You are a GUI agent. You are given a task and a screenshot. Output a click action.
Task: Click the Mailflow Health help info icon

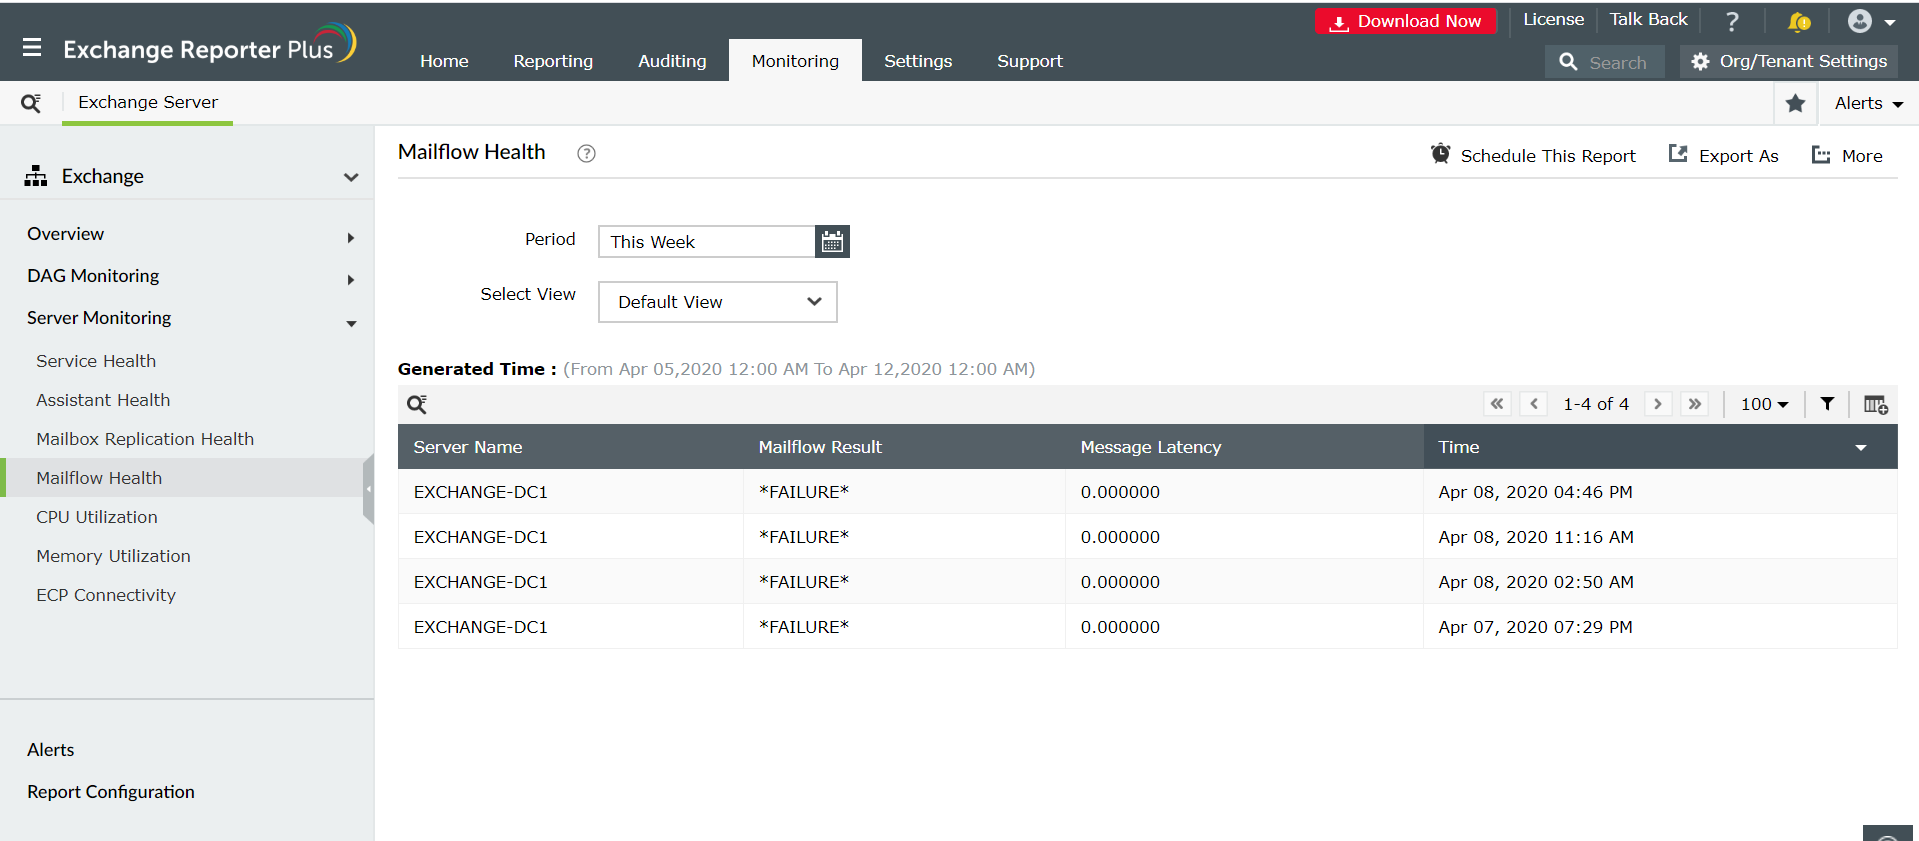click(586, 153)
